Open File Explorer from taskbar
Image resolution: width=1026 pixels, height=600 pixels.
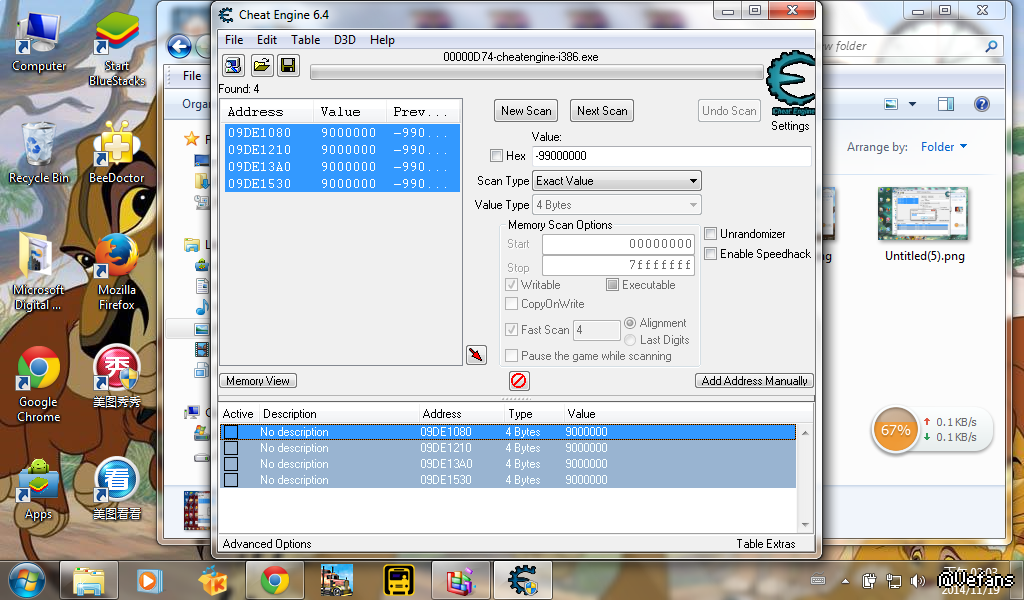pos(89,580)
